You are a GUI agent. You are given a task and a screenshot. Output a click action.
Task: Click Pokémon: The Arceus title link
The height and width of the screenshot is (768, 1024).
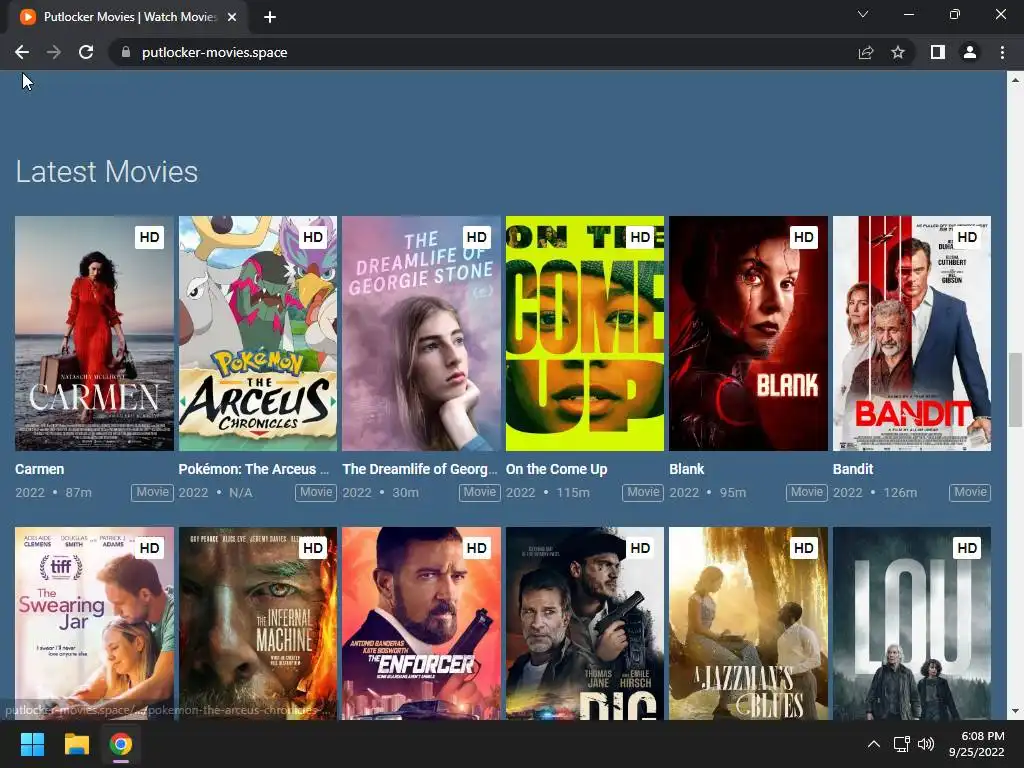(x=253, y=469)
